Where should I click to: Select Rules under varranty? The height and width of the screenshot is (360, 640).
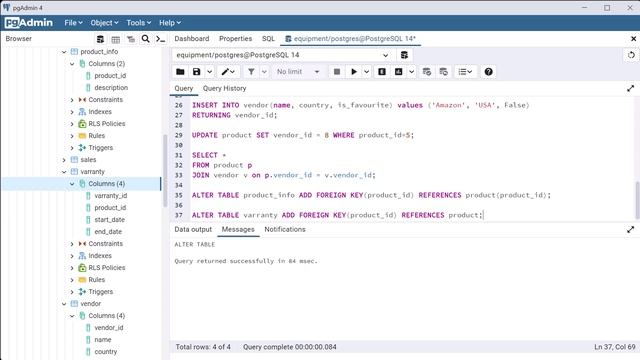(97, 280)
